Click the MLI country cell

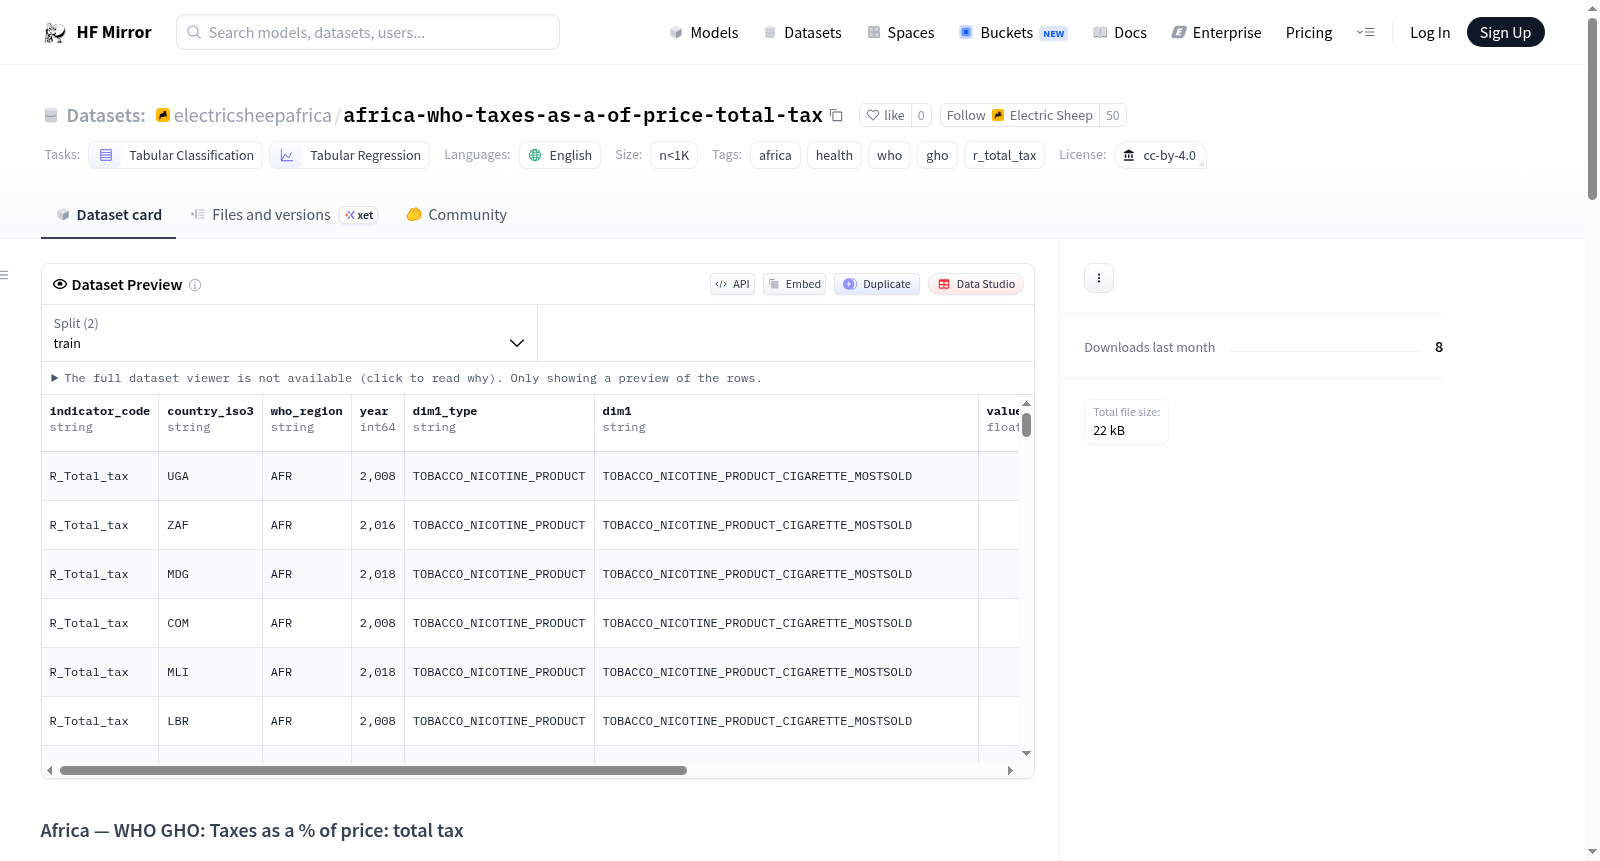click(x=211, y=672)
